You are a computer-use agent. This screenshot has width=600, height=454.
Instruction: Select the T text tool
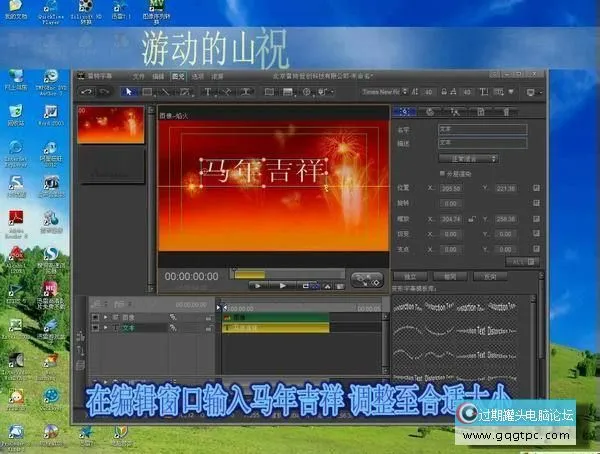[x=207, y=92]
